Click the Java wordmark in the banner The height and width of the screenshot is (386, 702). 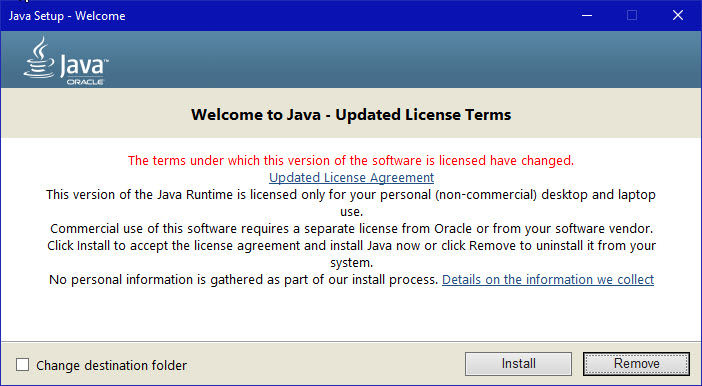84,66
